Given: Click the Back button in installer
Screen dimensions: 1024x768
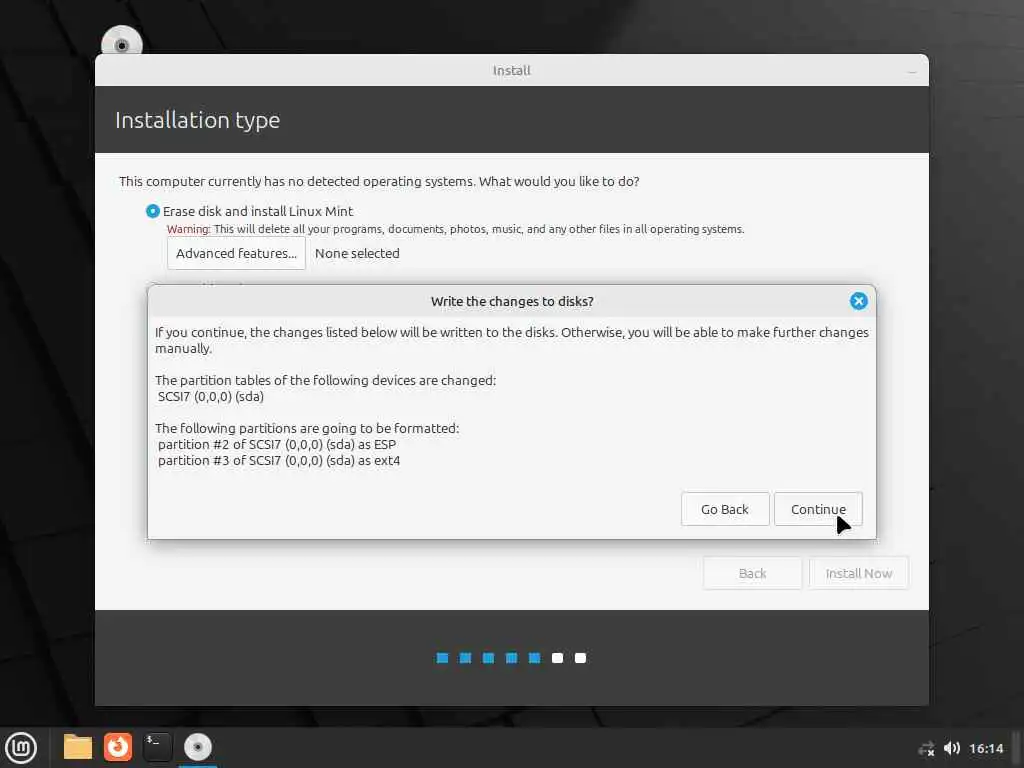Looking at the screenshot, I should click(752, 573).
